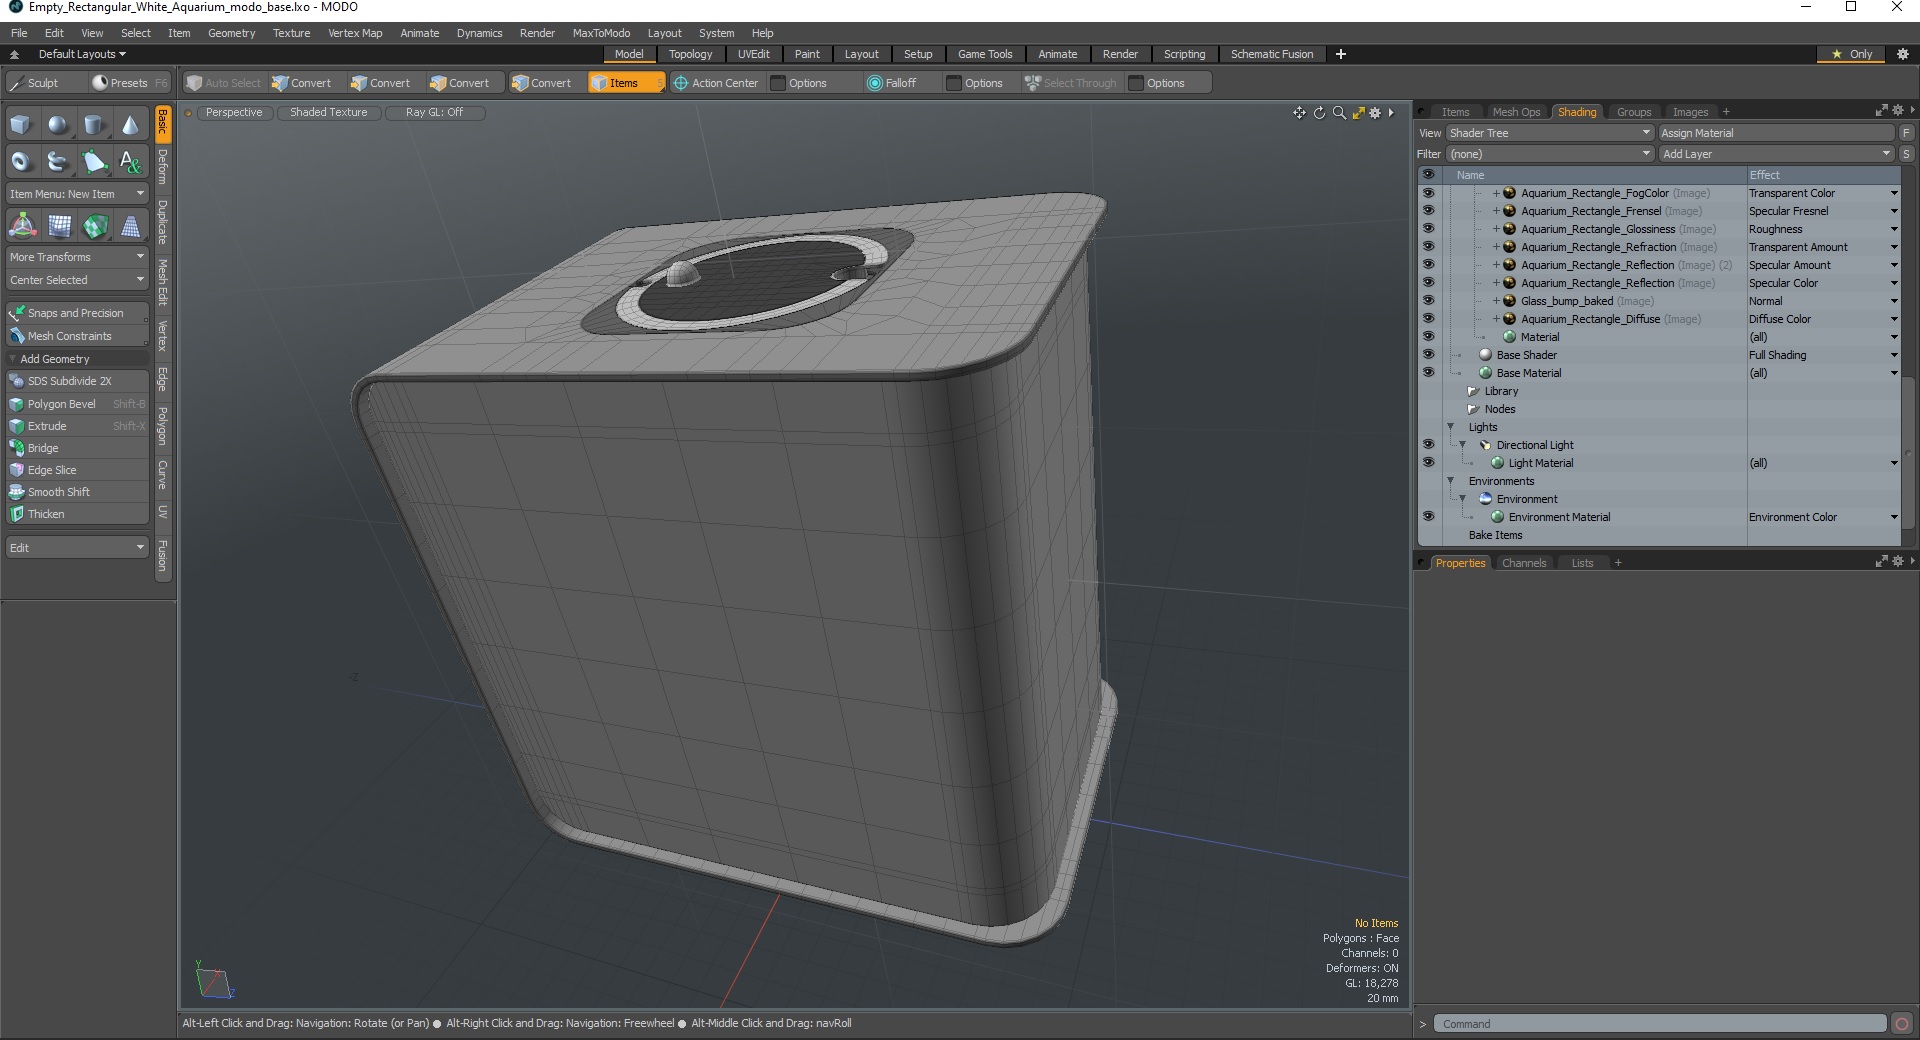Select the Cone primitive tool
Screen dimensions: 1920x1040
(130, 125)
